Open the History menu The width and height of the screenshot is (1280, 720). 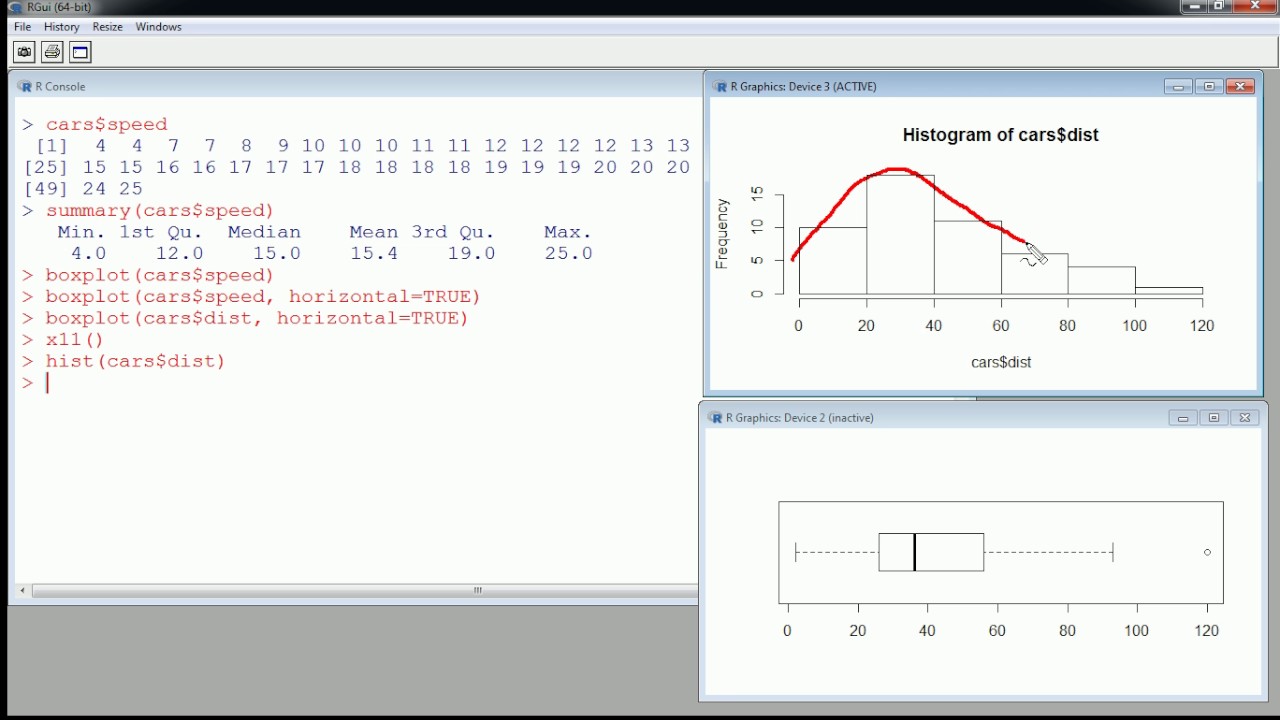pos(62,27)
